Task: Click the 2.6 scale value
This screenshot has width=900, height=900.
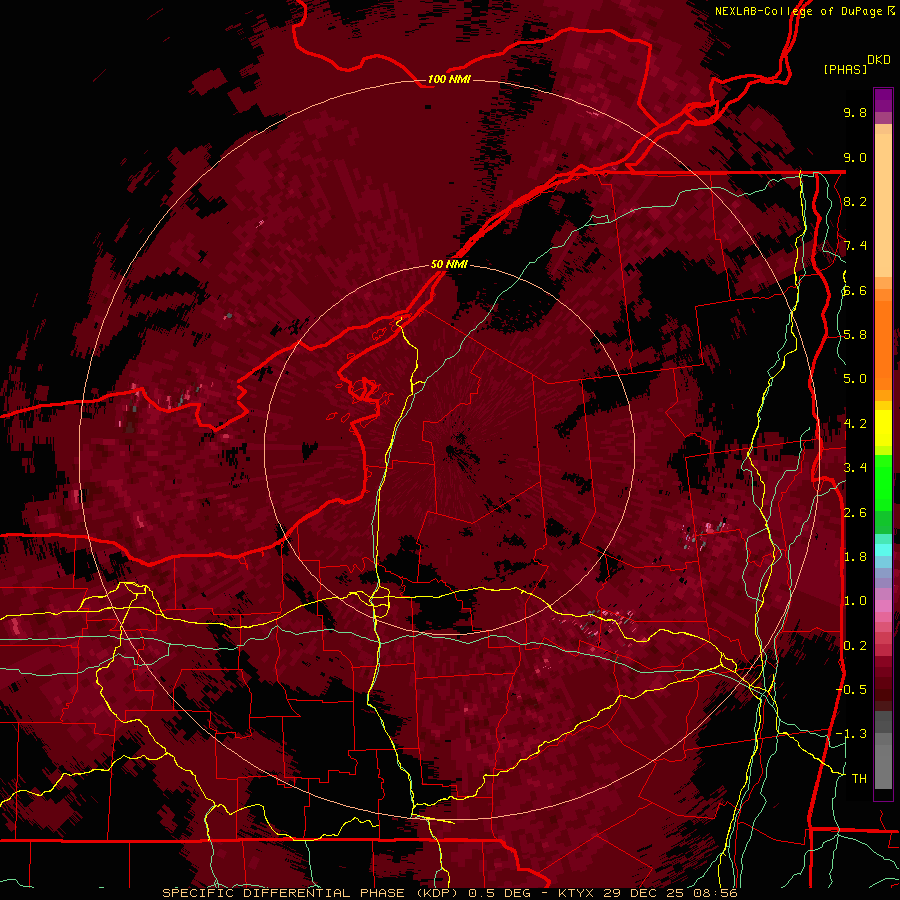Action: pos(855,512)
